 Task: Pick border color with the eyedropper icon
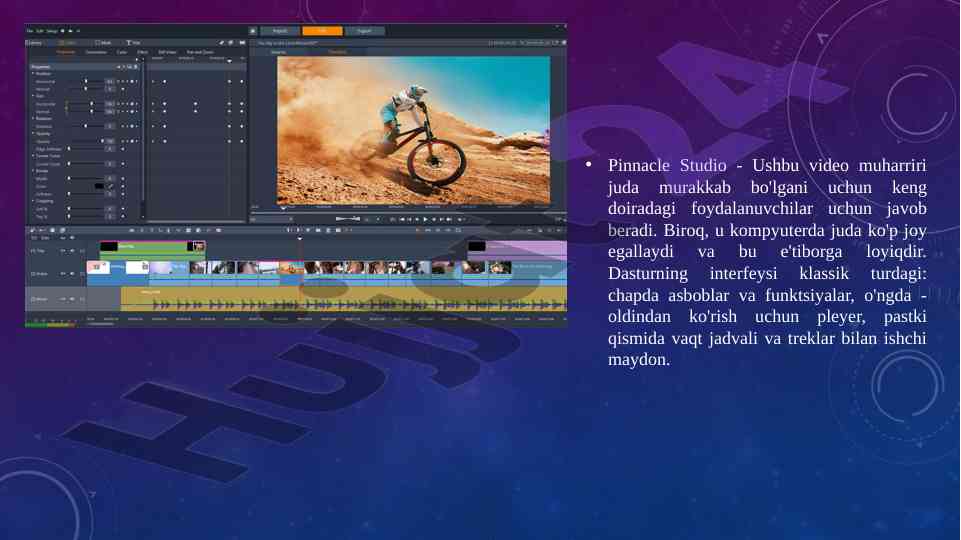110,186
